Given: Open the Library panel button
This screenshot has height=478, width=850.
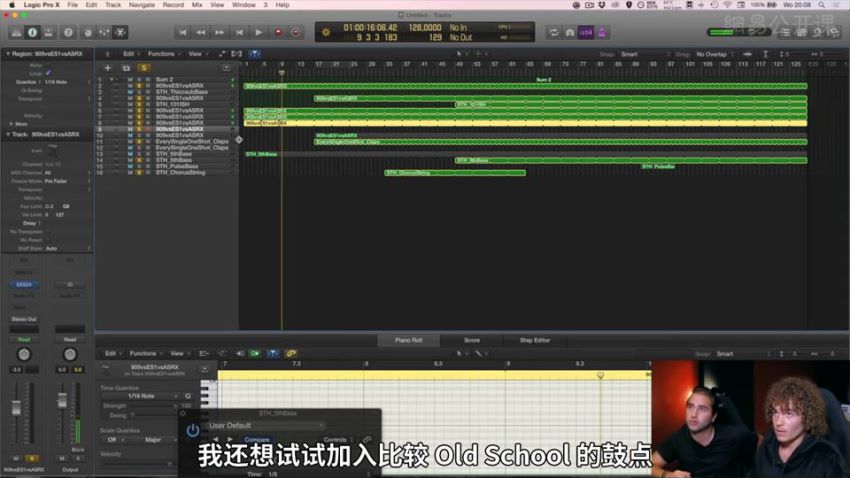Looking at the screenshot, I should pyautogui.click(x=16, y=33).
